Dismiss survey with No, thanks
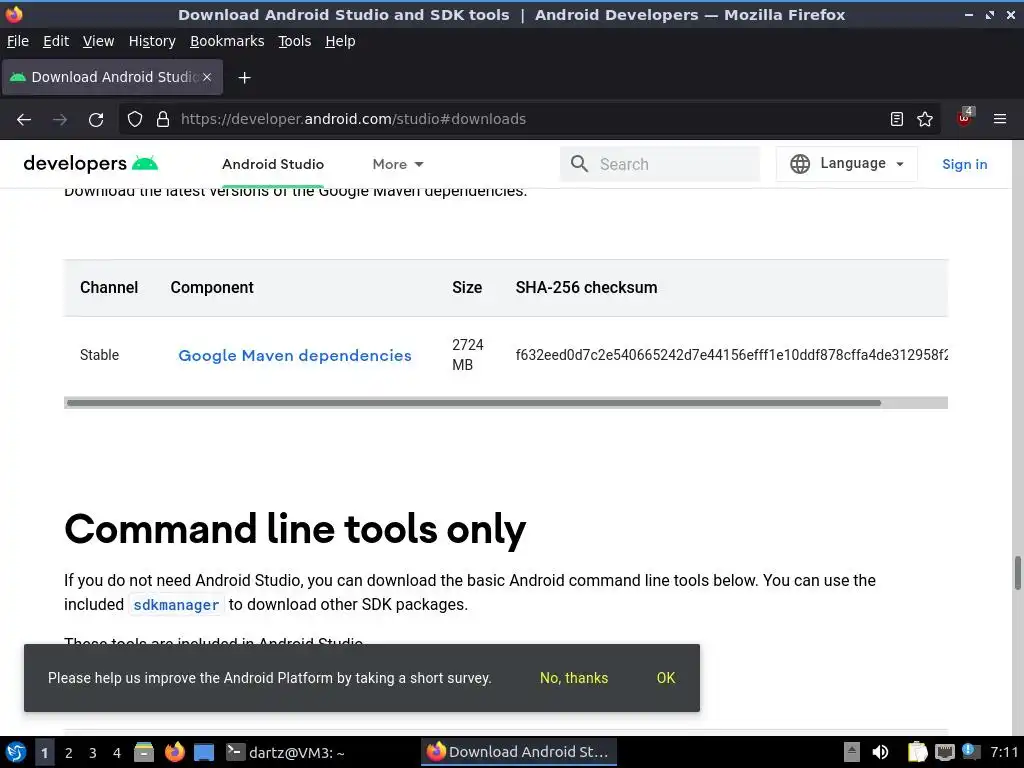This screenshot has height=768, width=1024. (x=573, y=678)
